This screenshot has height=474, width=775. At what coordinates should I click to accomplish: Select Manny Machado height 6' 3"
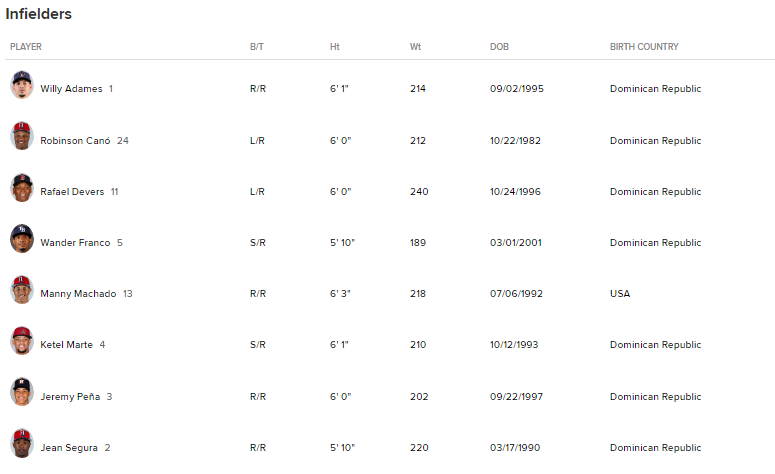(x=340, y=294)
